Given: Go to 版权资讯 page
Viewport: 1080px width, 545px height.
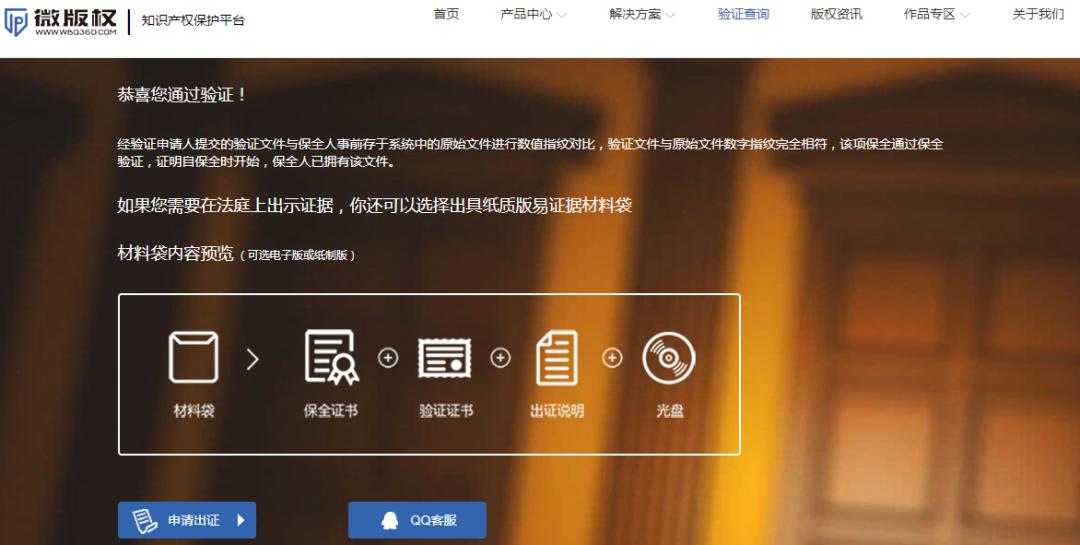Looking at the screenshot, I should pyautogui.click(x=836, y=14).
